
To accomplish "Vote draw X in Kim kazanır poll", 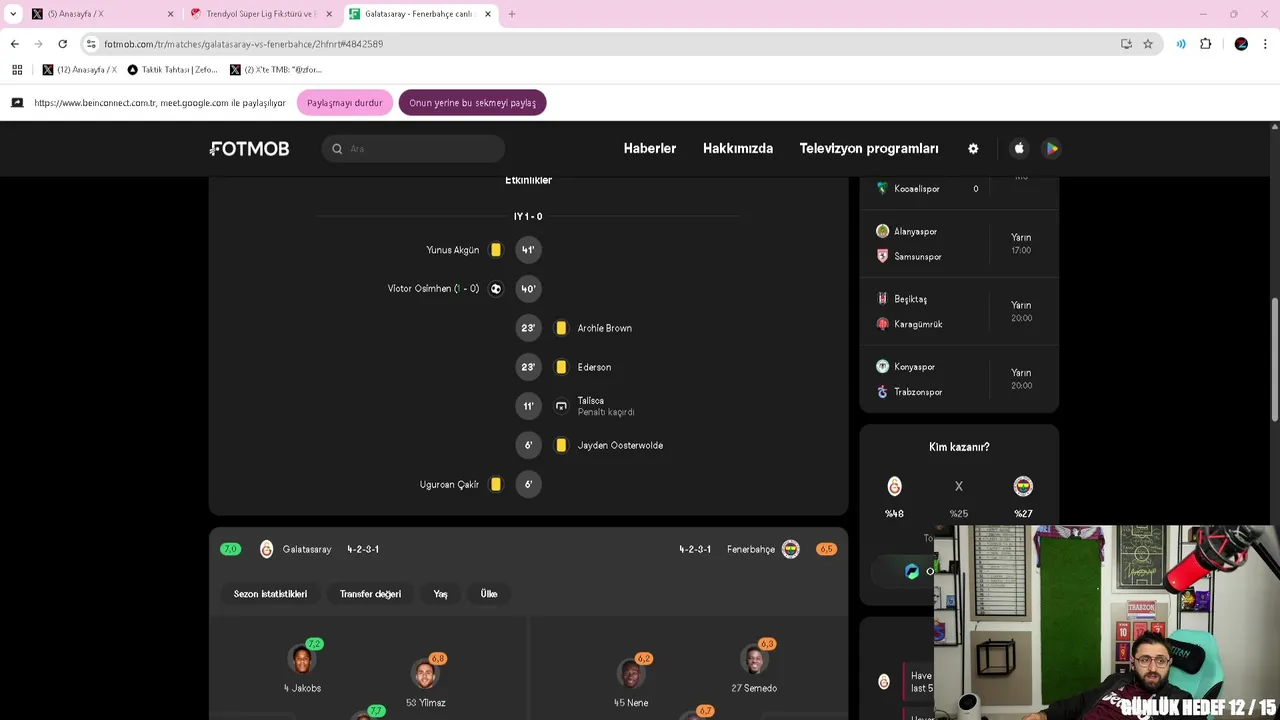I will pyautogui.click(x=958, y=487).
